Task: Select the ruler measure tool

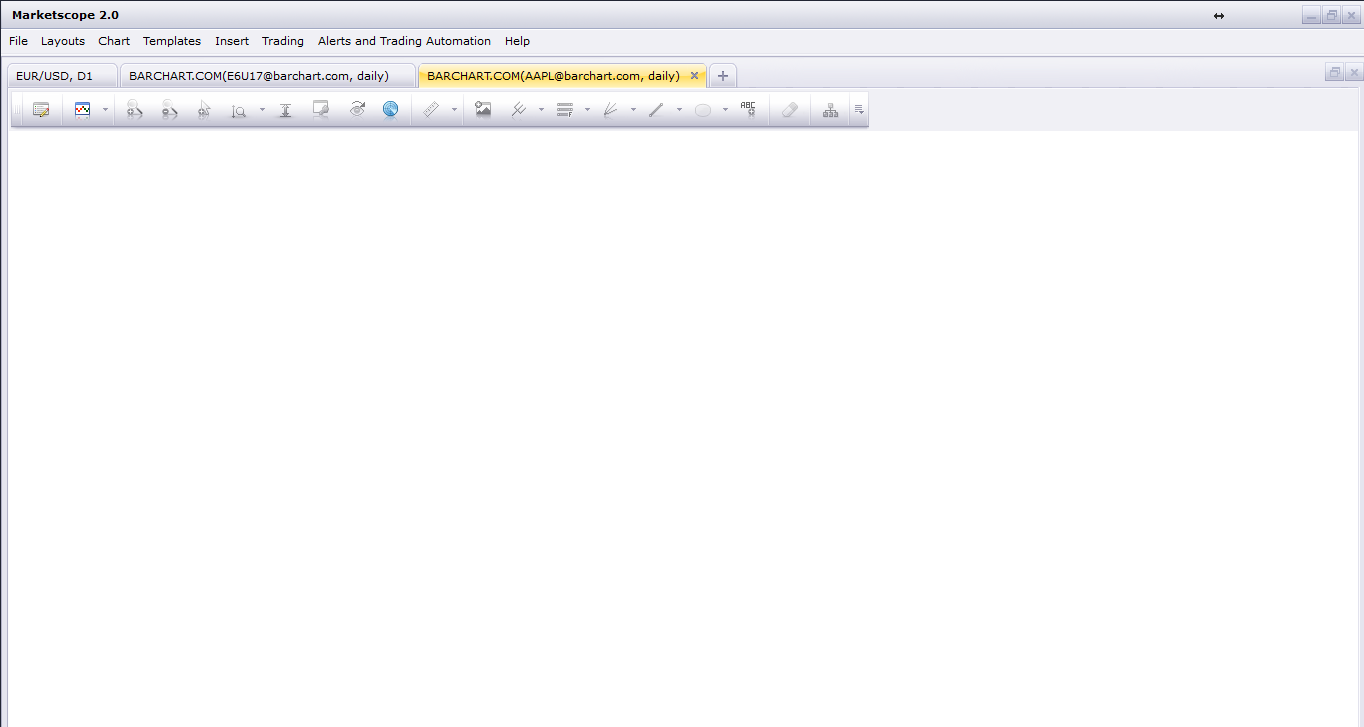Action: click(x=432, y=110)
